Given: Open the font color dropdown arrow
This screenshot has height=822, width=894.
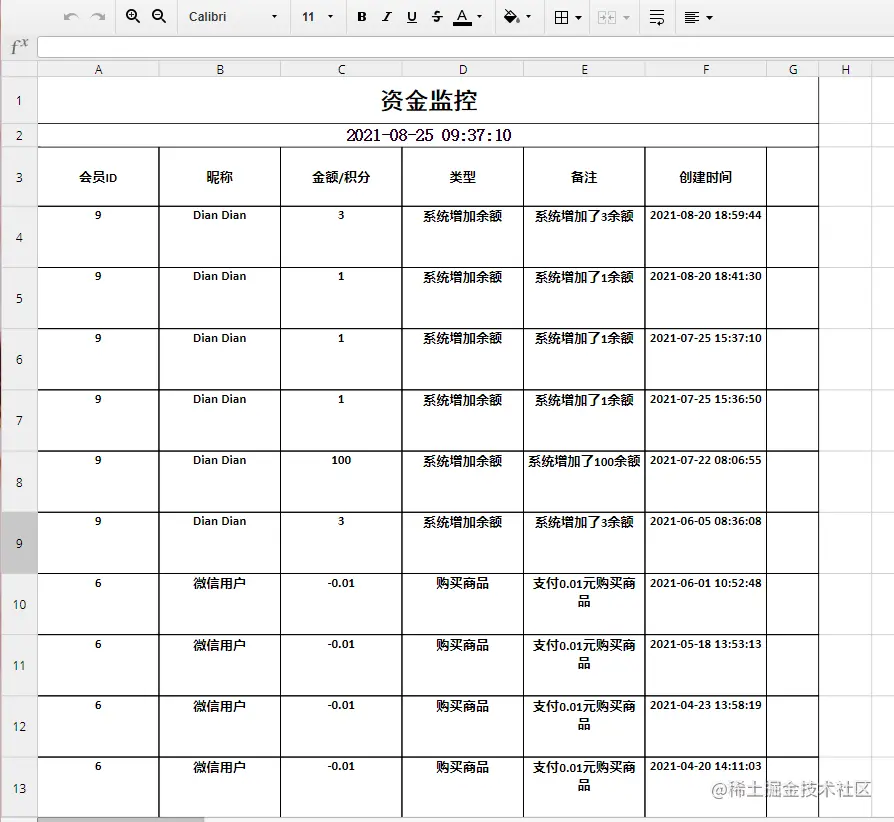Looking at the screenshot, I should point(479,17).
